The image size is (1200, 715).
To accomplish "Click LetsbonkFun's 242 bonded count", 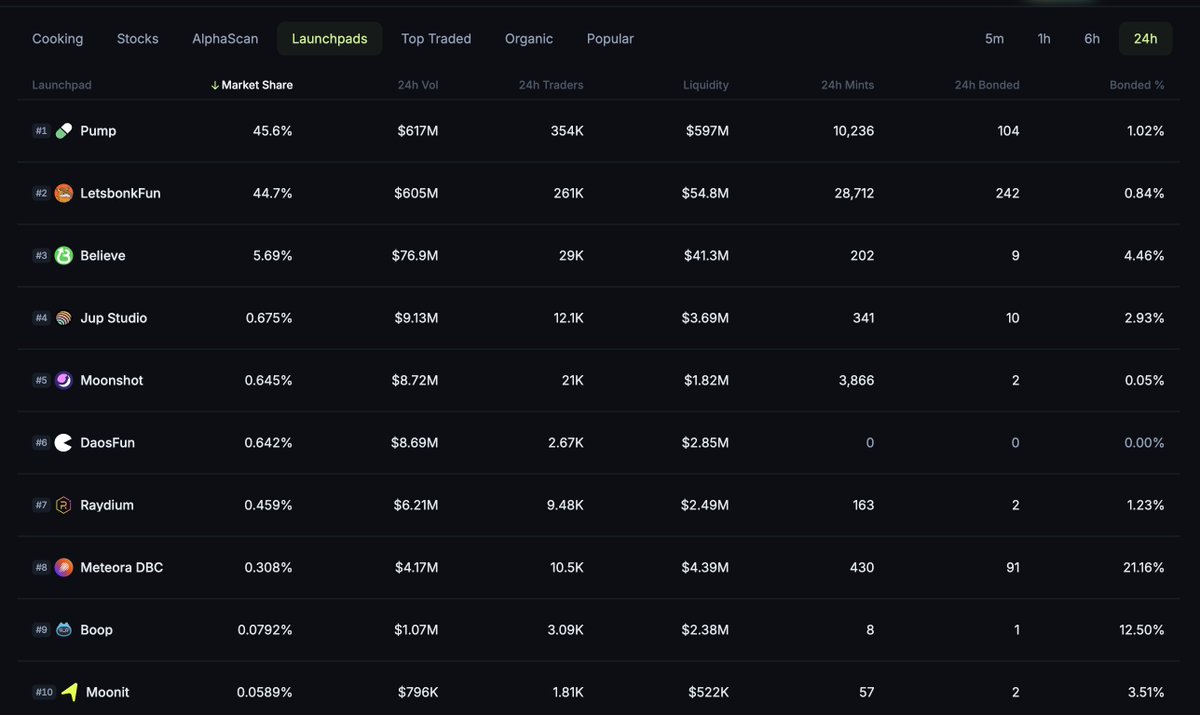I will pyautogui.click(x=1007, y=193).
